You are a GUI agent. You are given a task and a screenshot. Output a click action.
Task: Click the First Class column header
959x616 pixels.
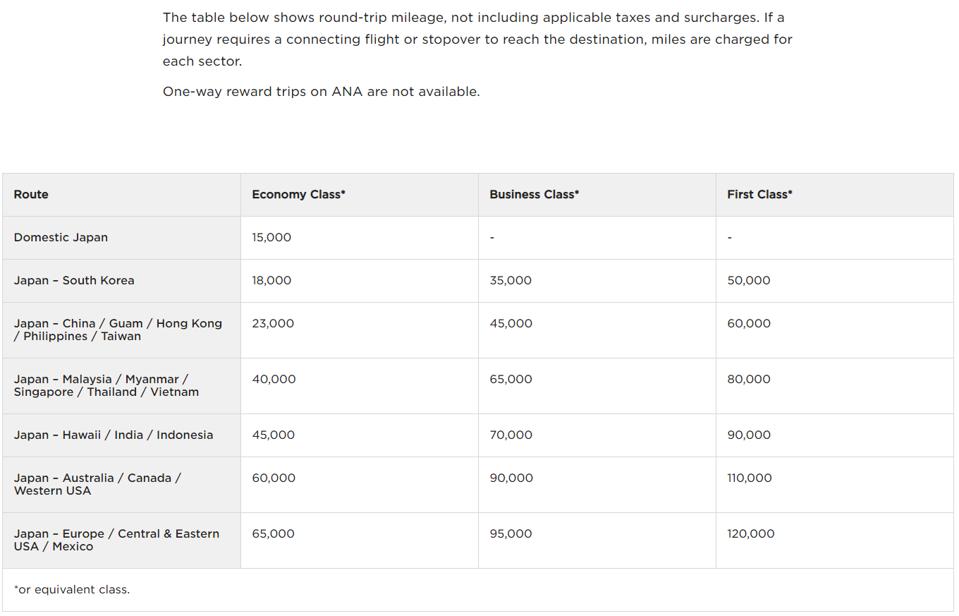[x=759, y=194]
